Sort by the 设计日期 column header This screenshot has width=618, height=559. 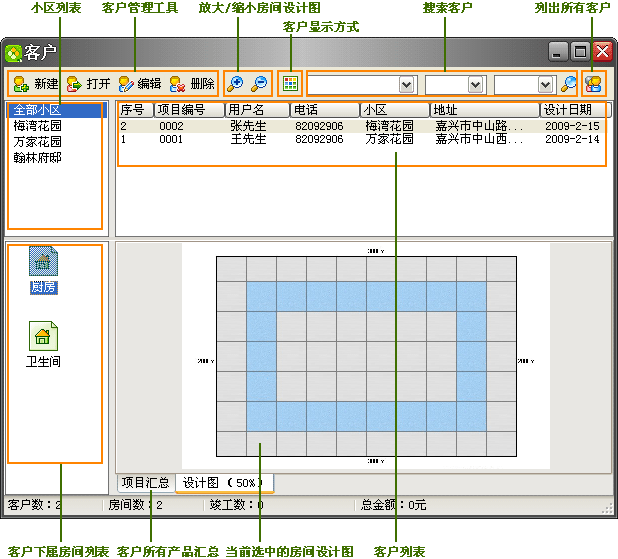tap(573, 110)
